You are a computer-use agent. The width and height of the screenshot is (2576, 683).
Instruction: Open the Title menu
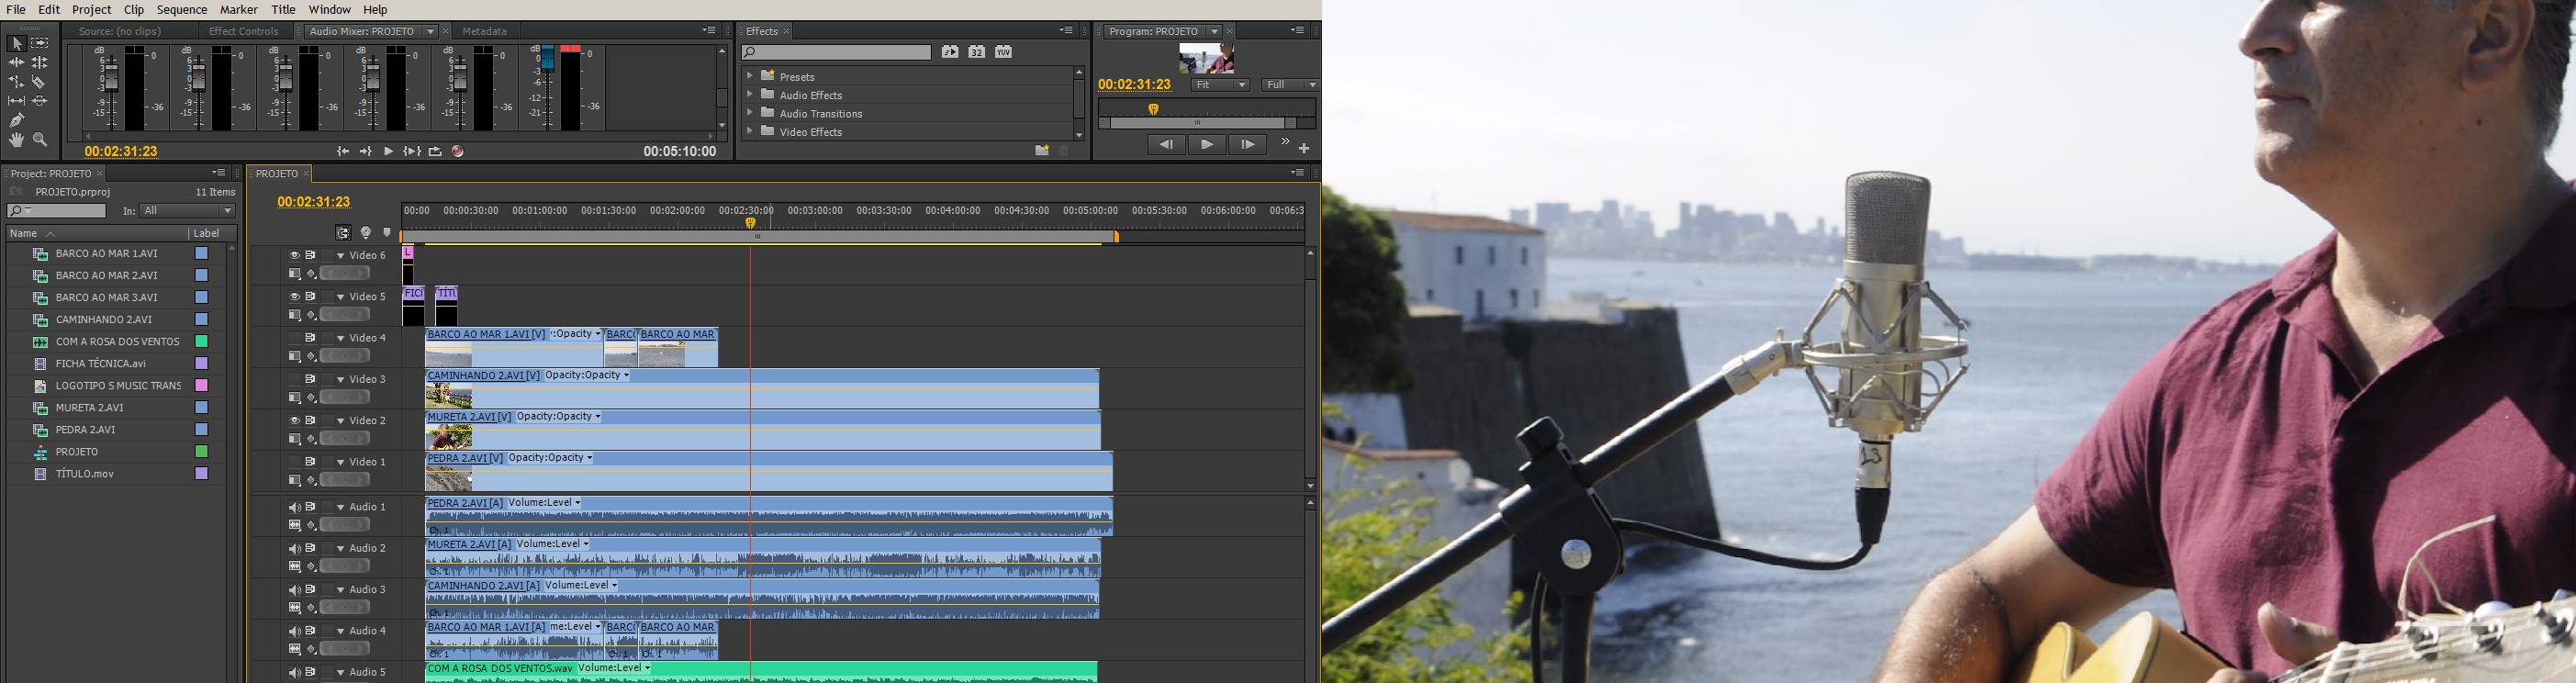click(x=283, y=9)
